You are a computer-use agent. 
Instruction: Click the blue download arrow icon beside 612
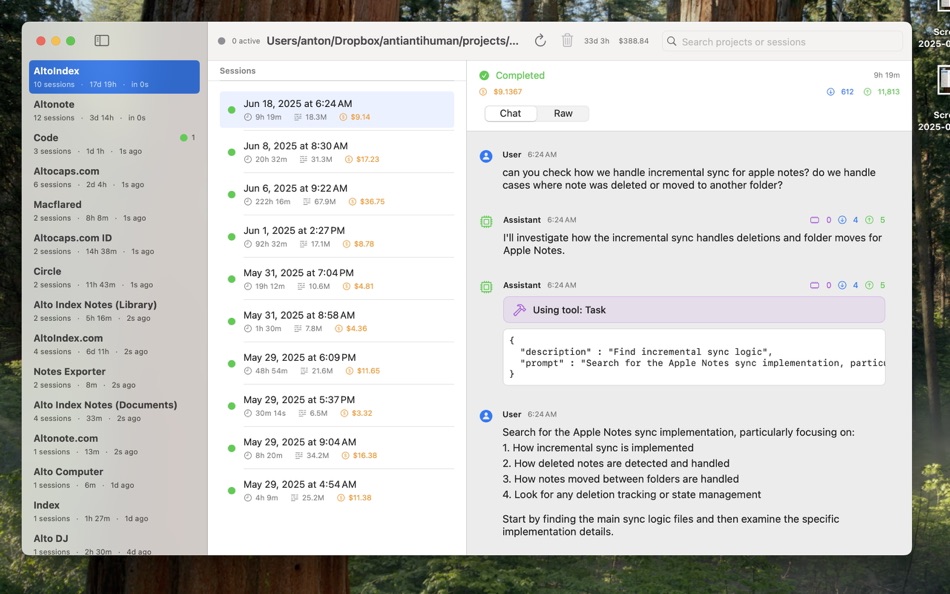coord(831,92)
